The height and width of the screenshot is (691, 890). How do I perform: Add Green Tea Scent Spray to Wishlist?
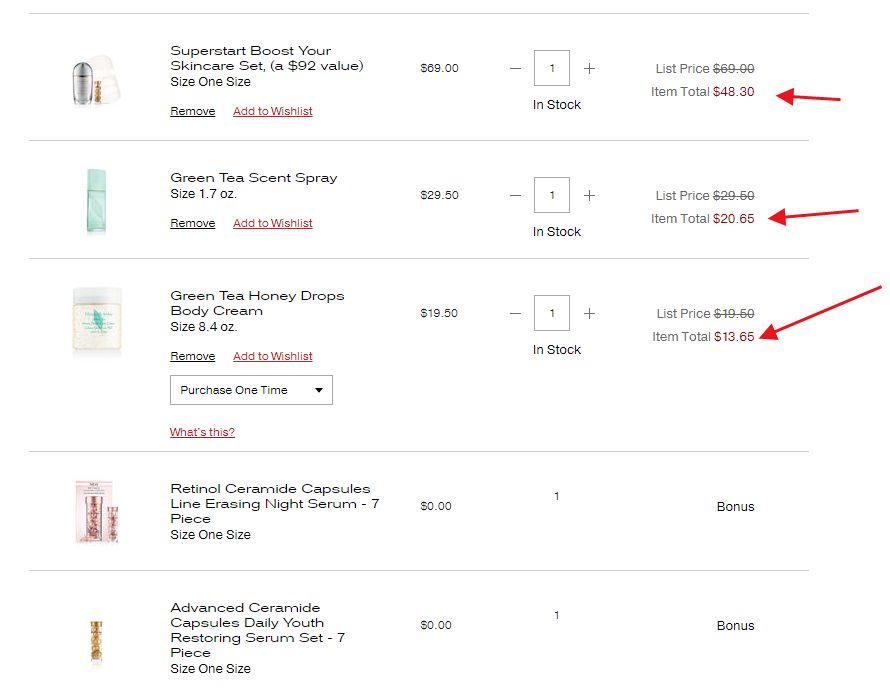tap(272, 223)
